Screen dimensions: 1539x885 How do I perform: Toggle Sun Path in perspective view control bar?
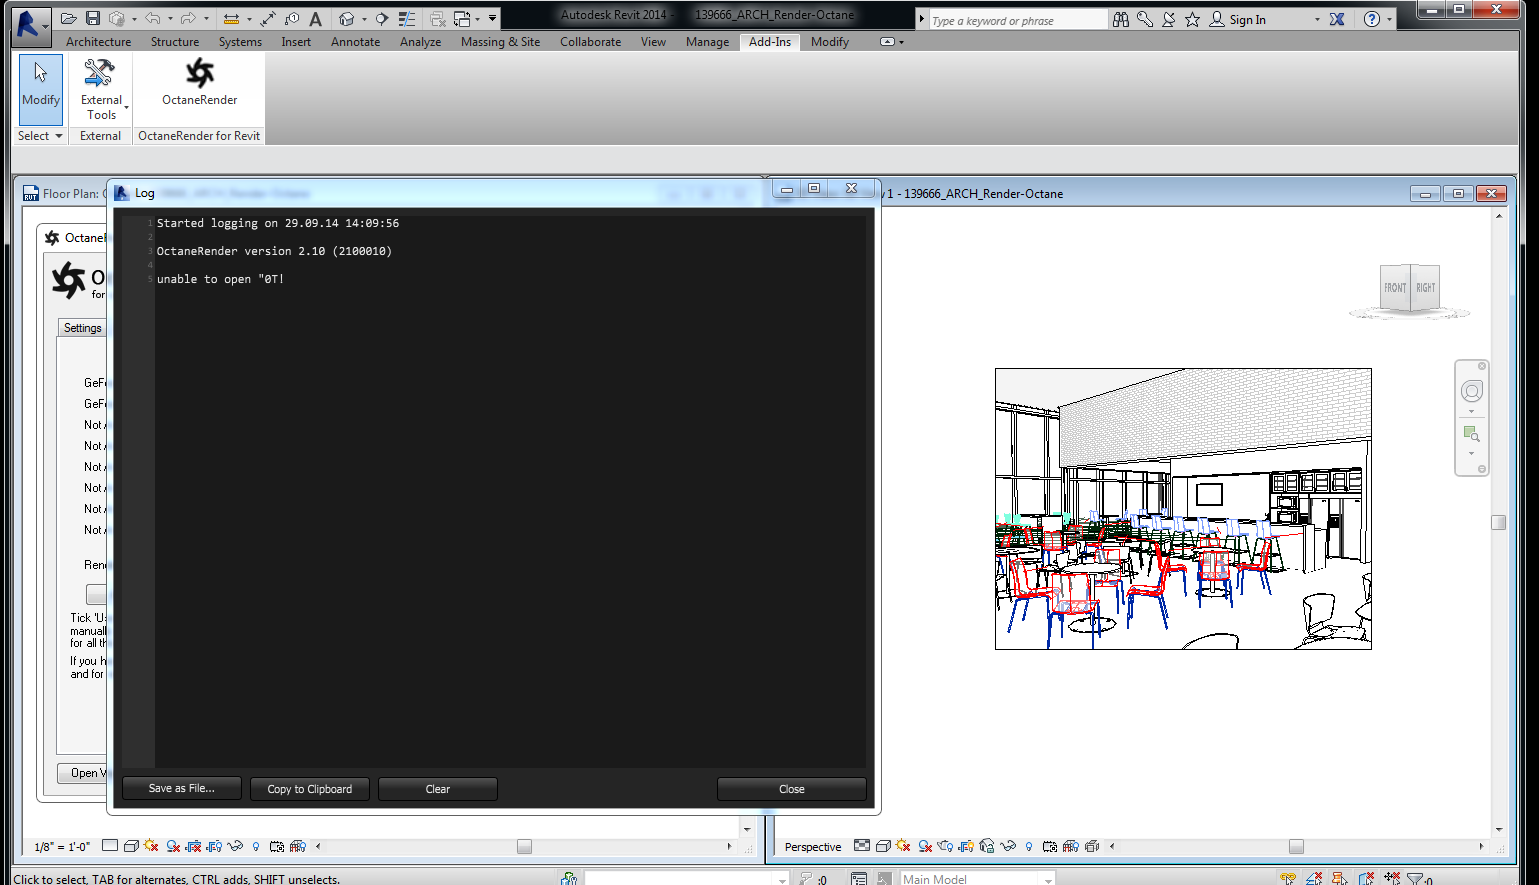click(x=903, y=846)
